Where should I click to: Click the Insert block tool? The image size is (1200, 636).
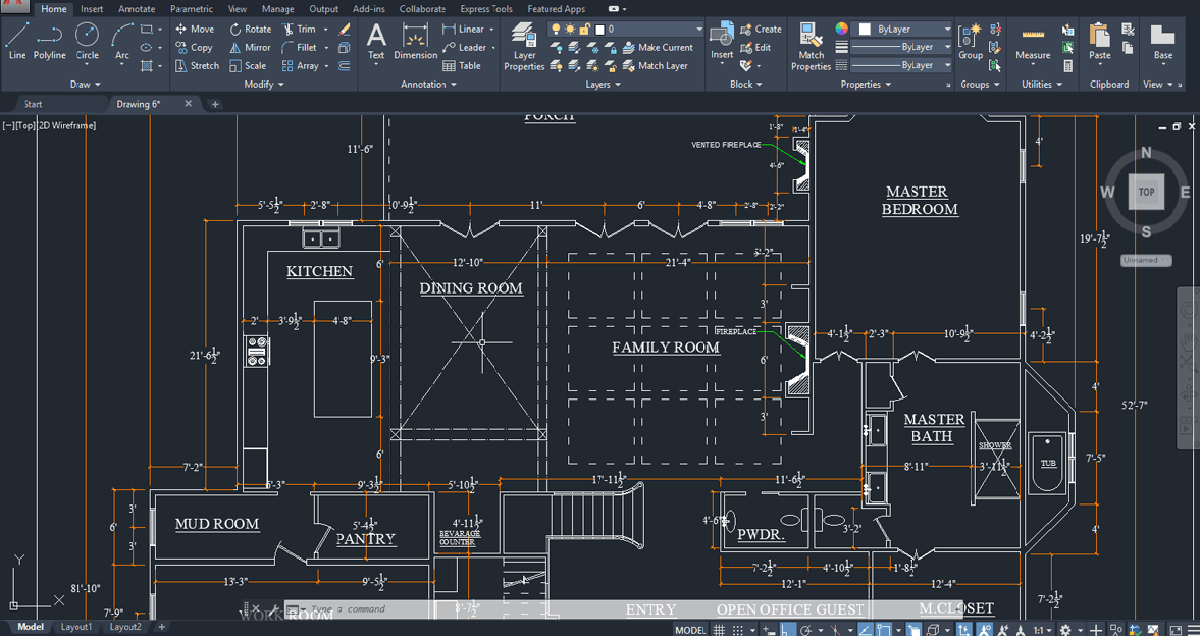click(721, 43)
